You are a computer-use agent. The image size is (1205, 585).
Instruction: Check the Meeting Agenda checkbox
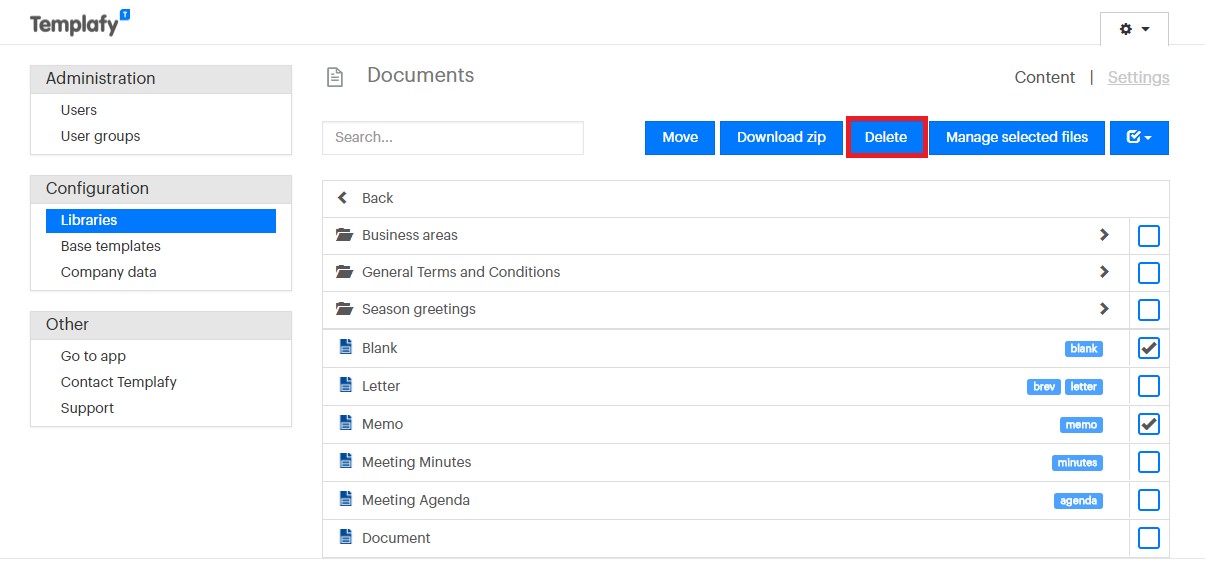(1149, 500)
